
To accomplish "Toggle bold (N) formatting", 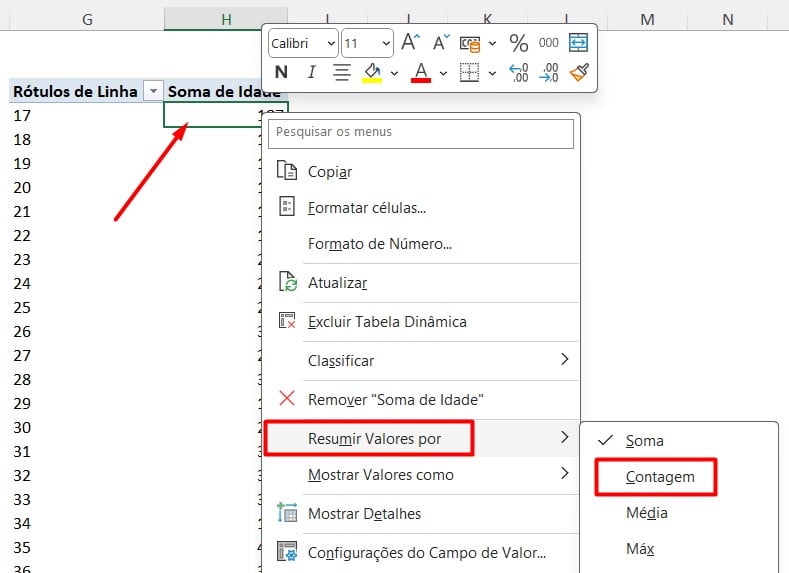I will tap(281, 72).
